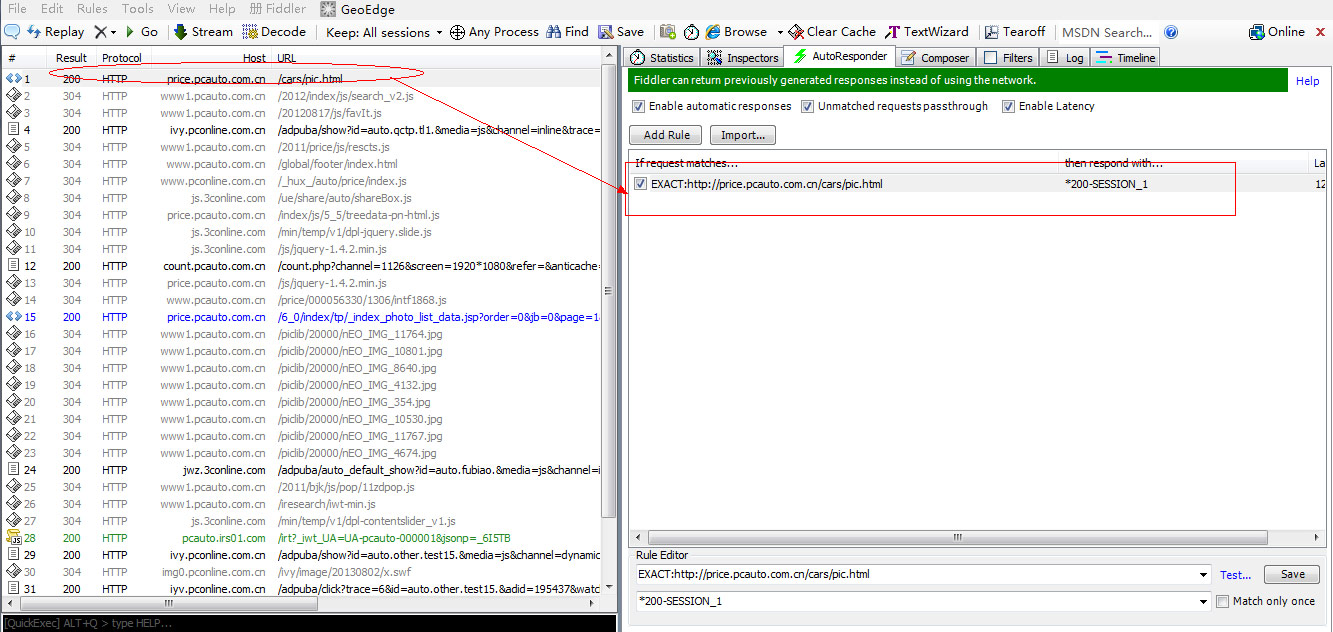This screenshot has width=1333, height=632.
Task: Toggle the Enable Latency checkbox
Action: (1008, 106)
